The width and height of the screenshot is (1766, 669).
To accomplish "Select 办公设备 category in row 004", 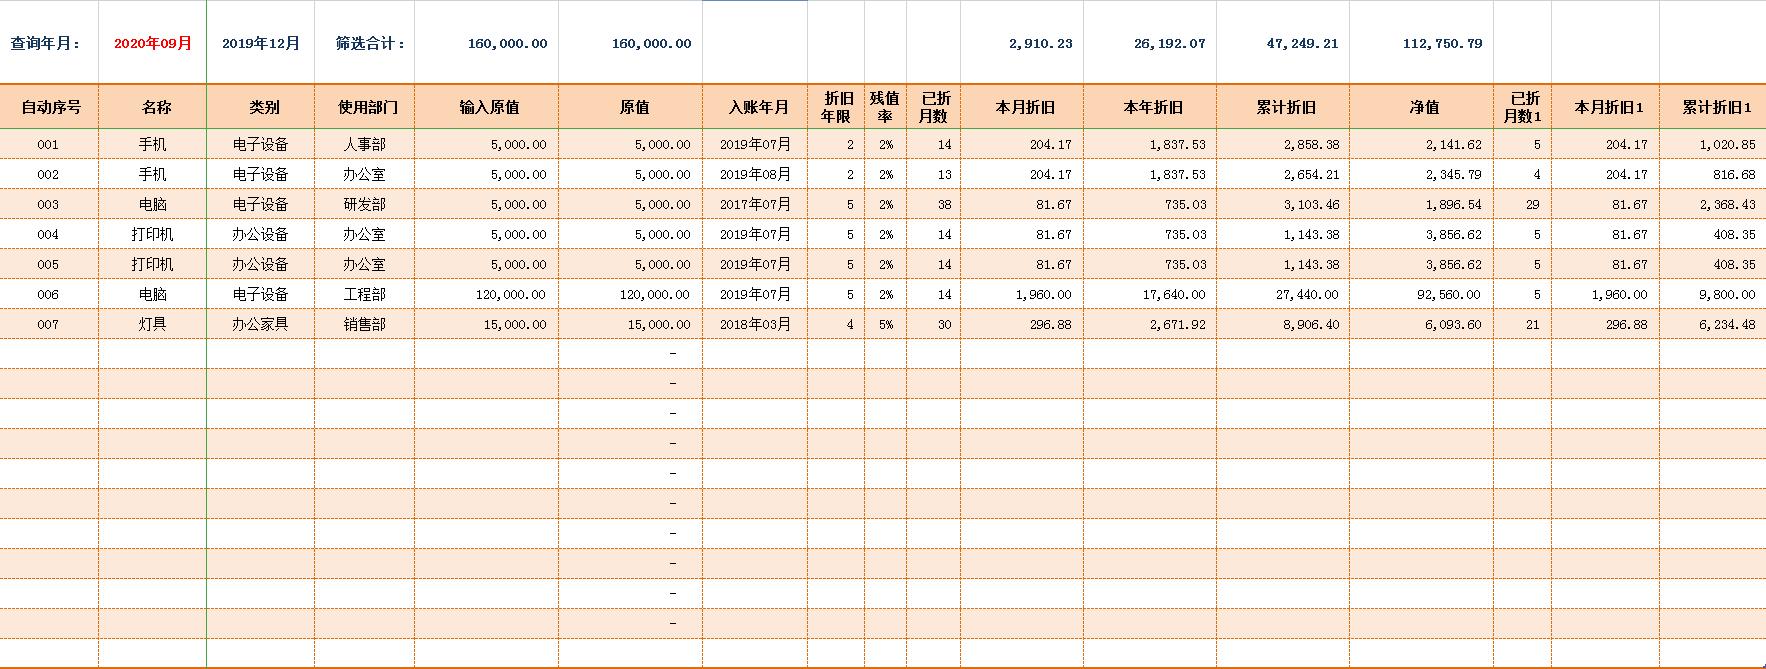I will pos(260,234).
